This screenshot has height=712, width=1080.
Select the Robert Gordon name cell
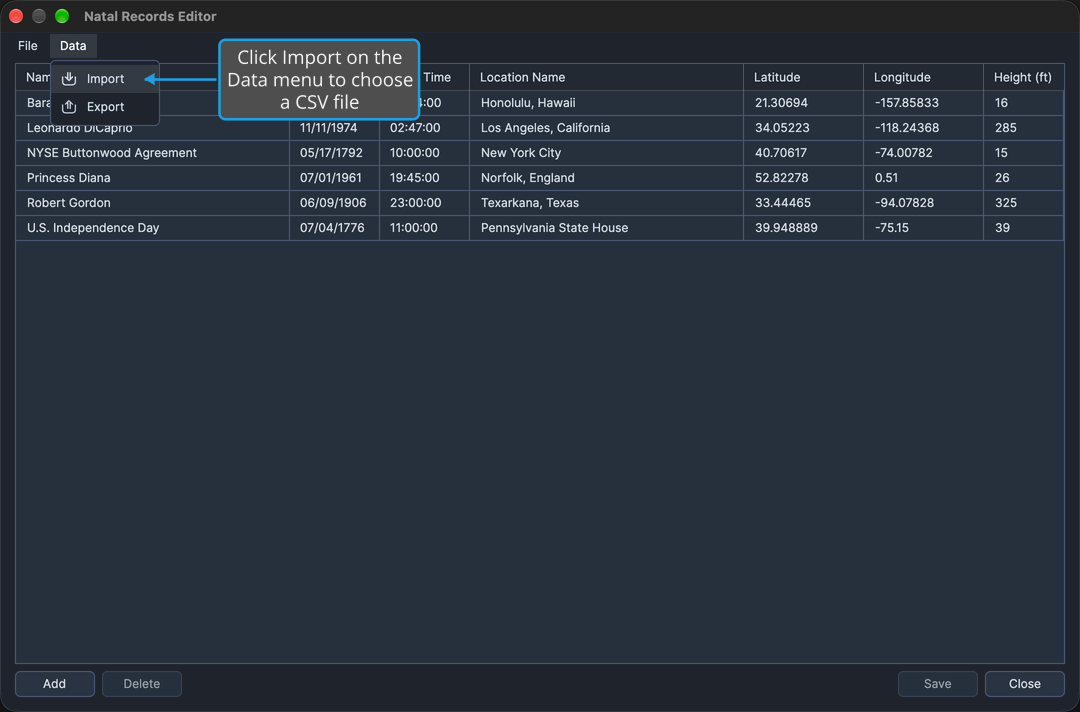[152, 203]
